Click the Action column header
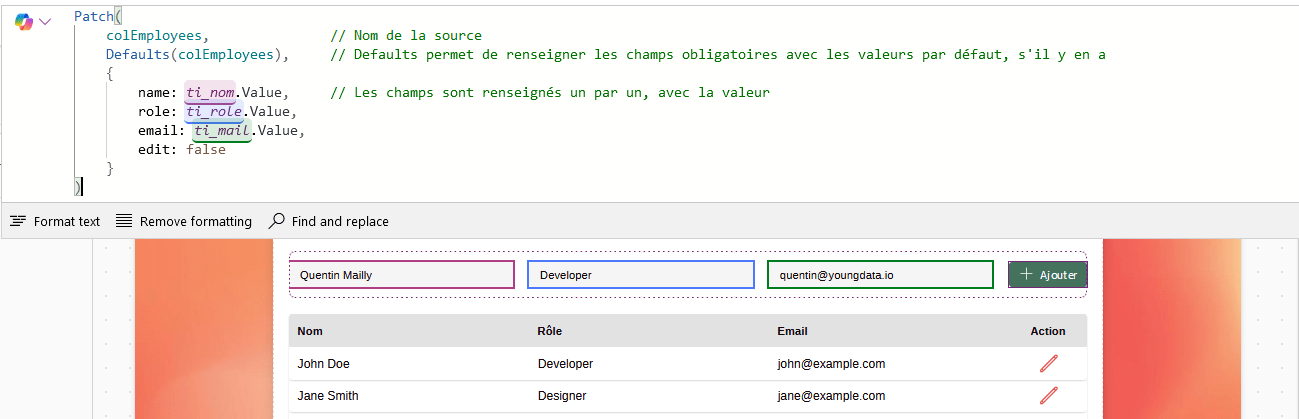Viewport: 1299px width, 419px height. coord(1048,331)
